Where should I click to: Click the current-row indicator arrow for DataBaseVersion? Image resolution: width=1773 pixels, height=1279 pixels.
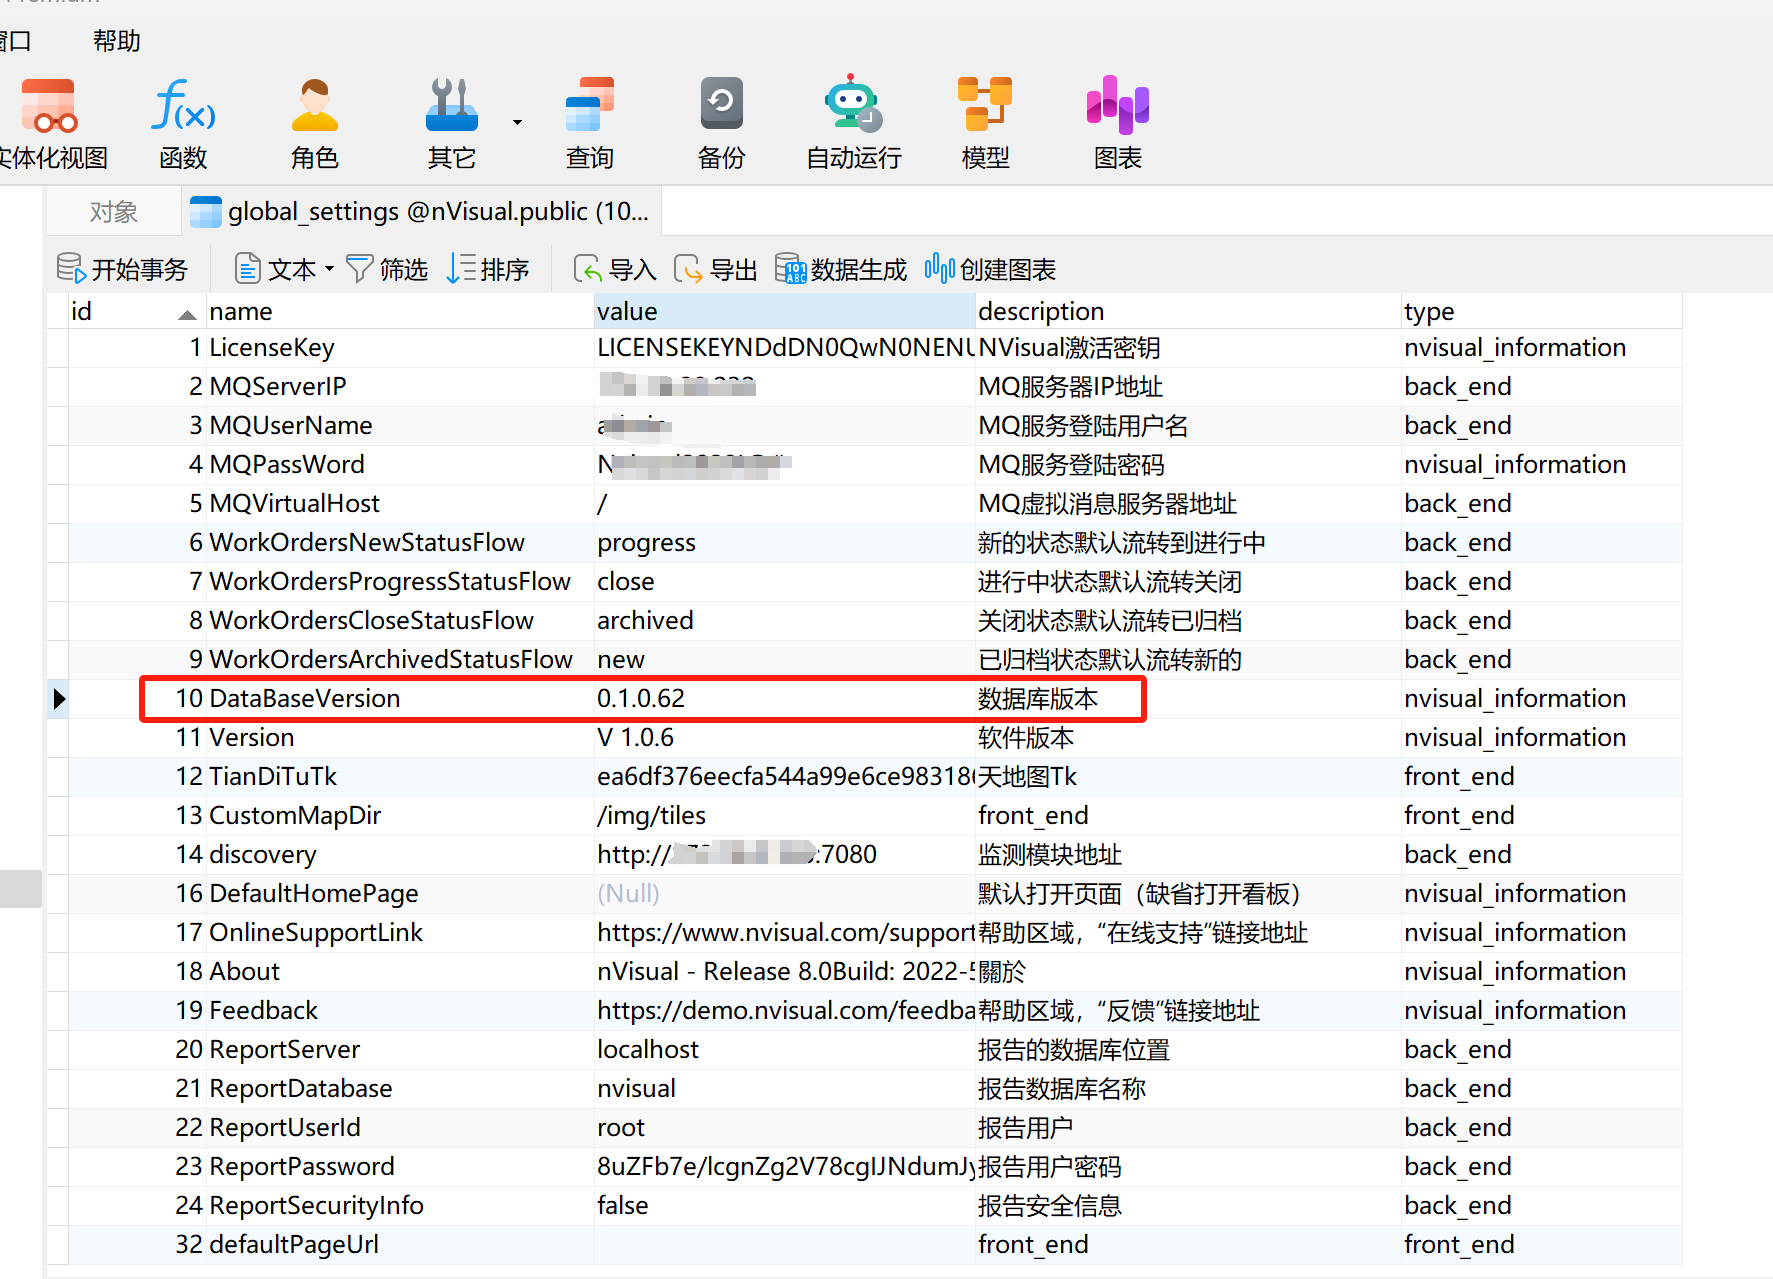click(x=59, y=699)
